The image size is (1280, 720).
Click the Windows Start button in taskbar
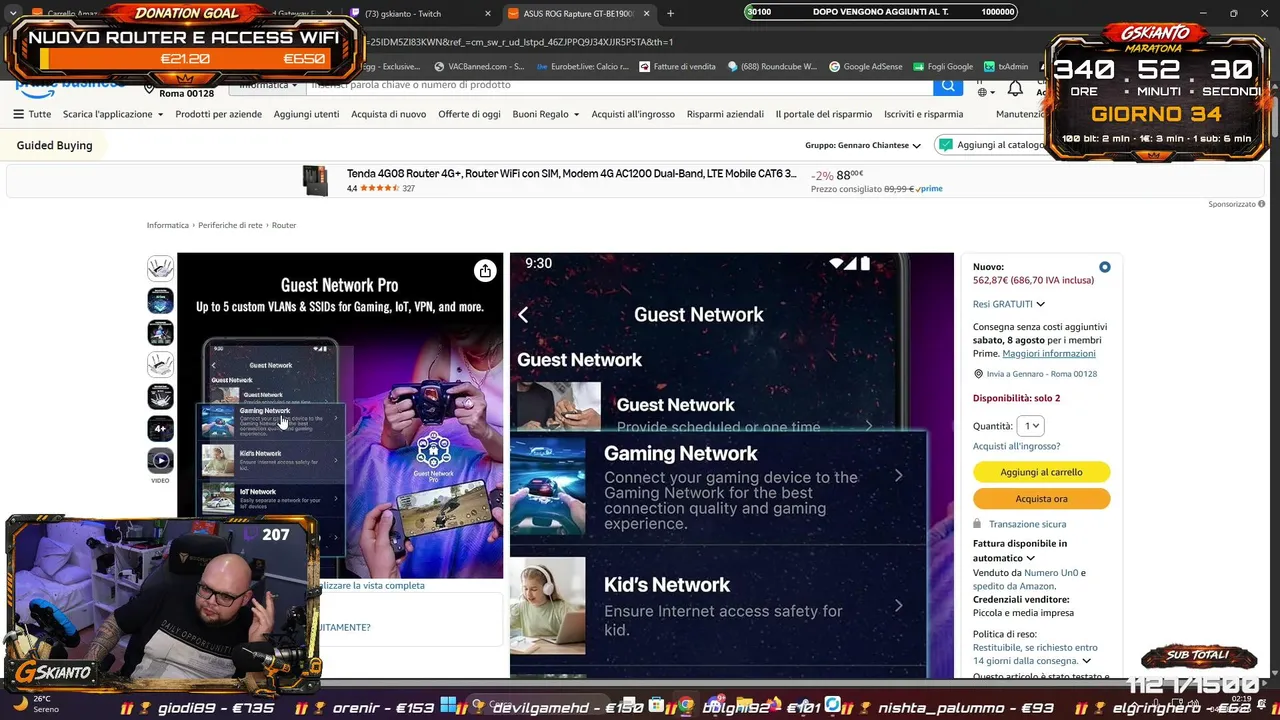pos(447,705)
